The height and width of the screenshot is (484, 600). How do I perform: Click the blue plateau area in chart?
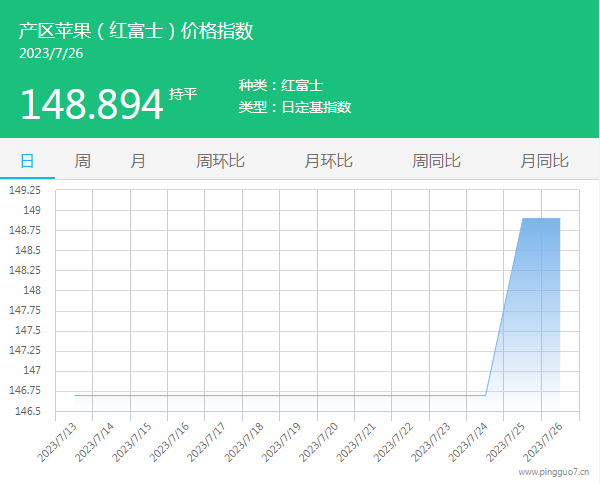point(540,300)
